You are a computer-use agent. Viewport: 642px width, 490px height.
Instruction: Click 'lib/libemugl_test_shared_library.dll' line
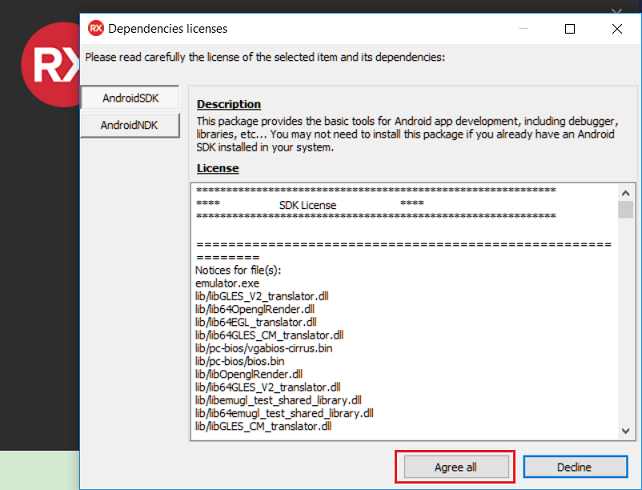pyautogui.click(x=278, y=400)
